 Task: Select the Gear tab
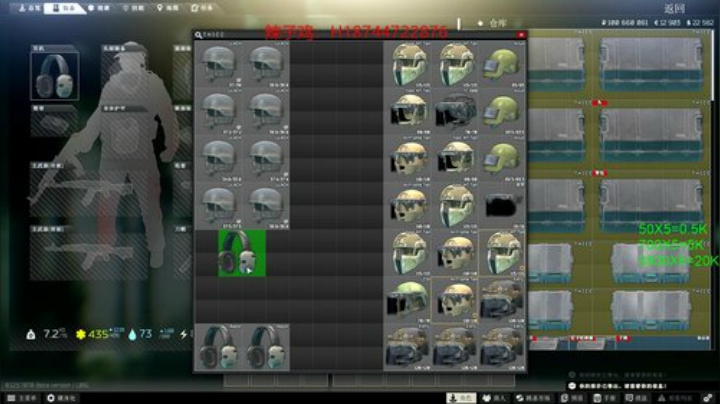pos(64,8)
